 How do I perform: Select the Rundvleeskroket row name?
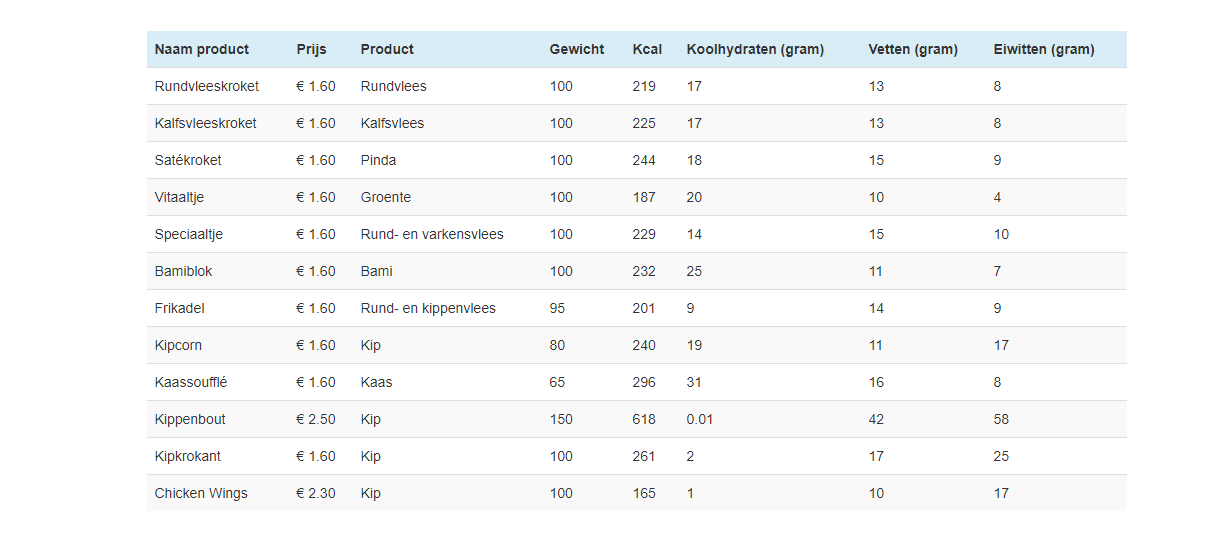tap(207, 86)
